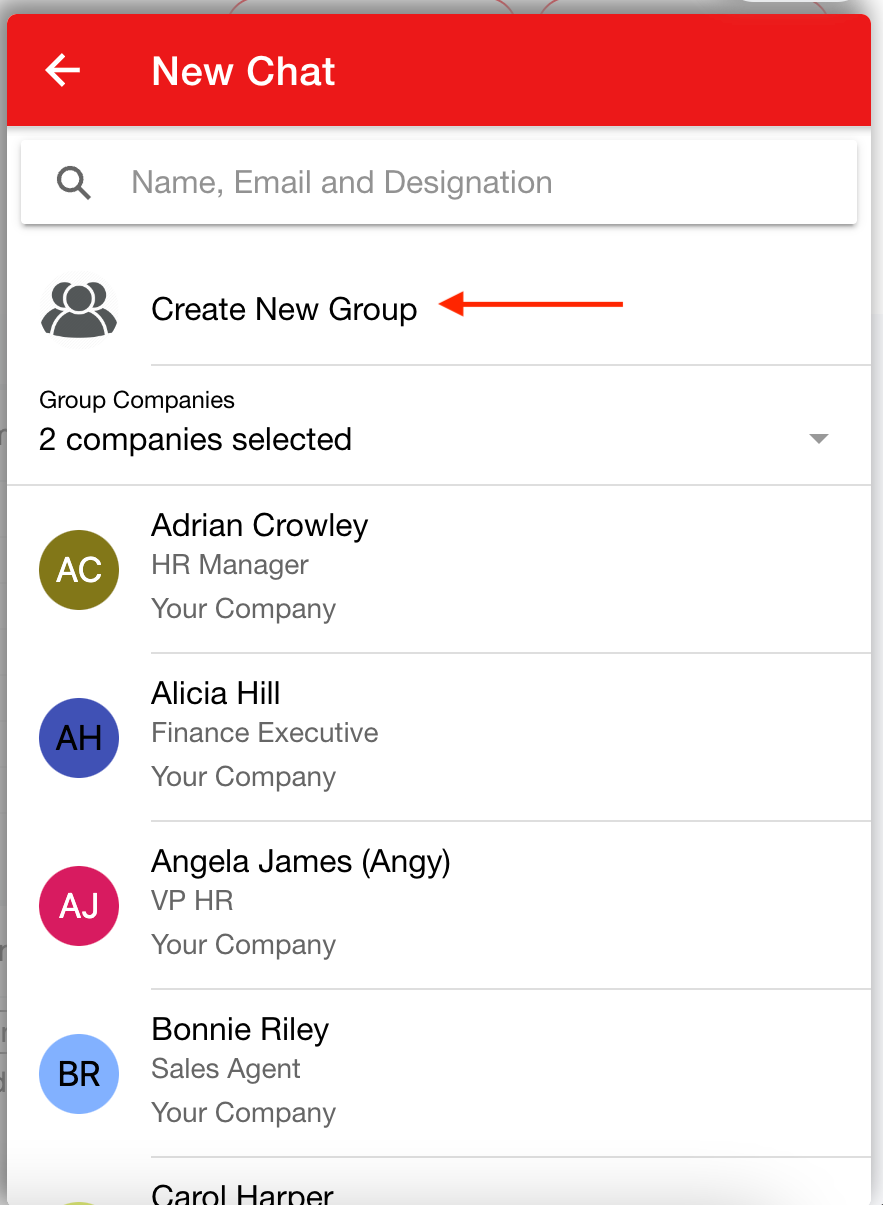The height and width of the screenshot is (1205, 883).
Task: Click 2 companies selected text
Action: coord(195,439)
